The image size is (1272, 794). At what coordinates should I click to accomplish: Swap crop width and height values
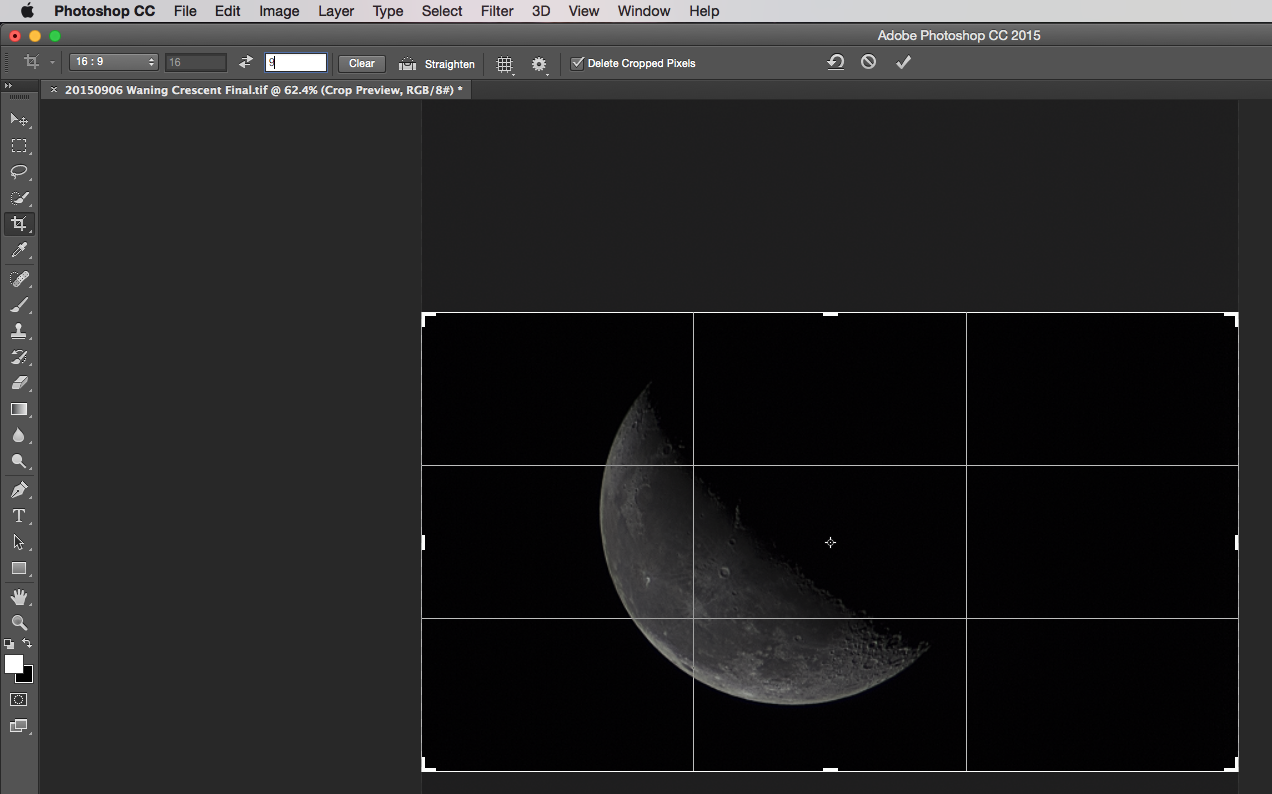[245, 62]
